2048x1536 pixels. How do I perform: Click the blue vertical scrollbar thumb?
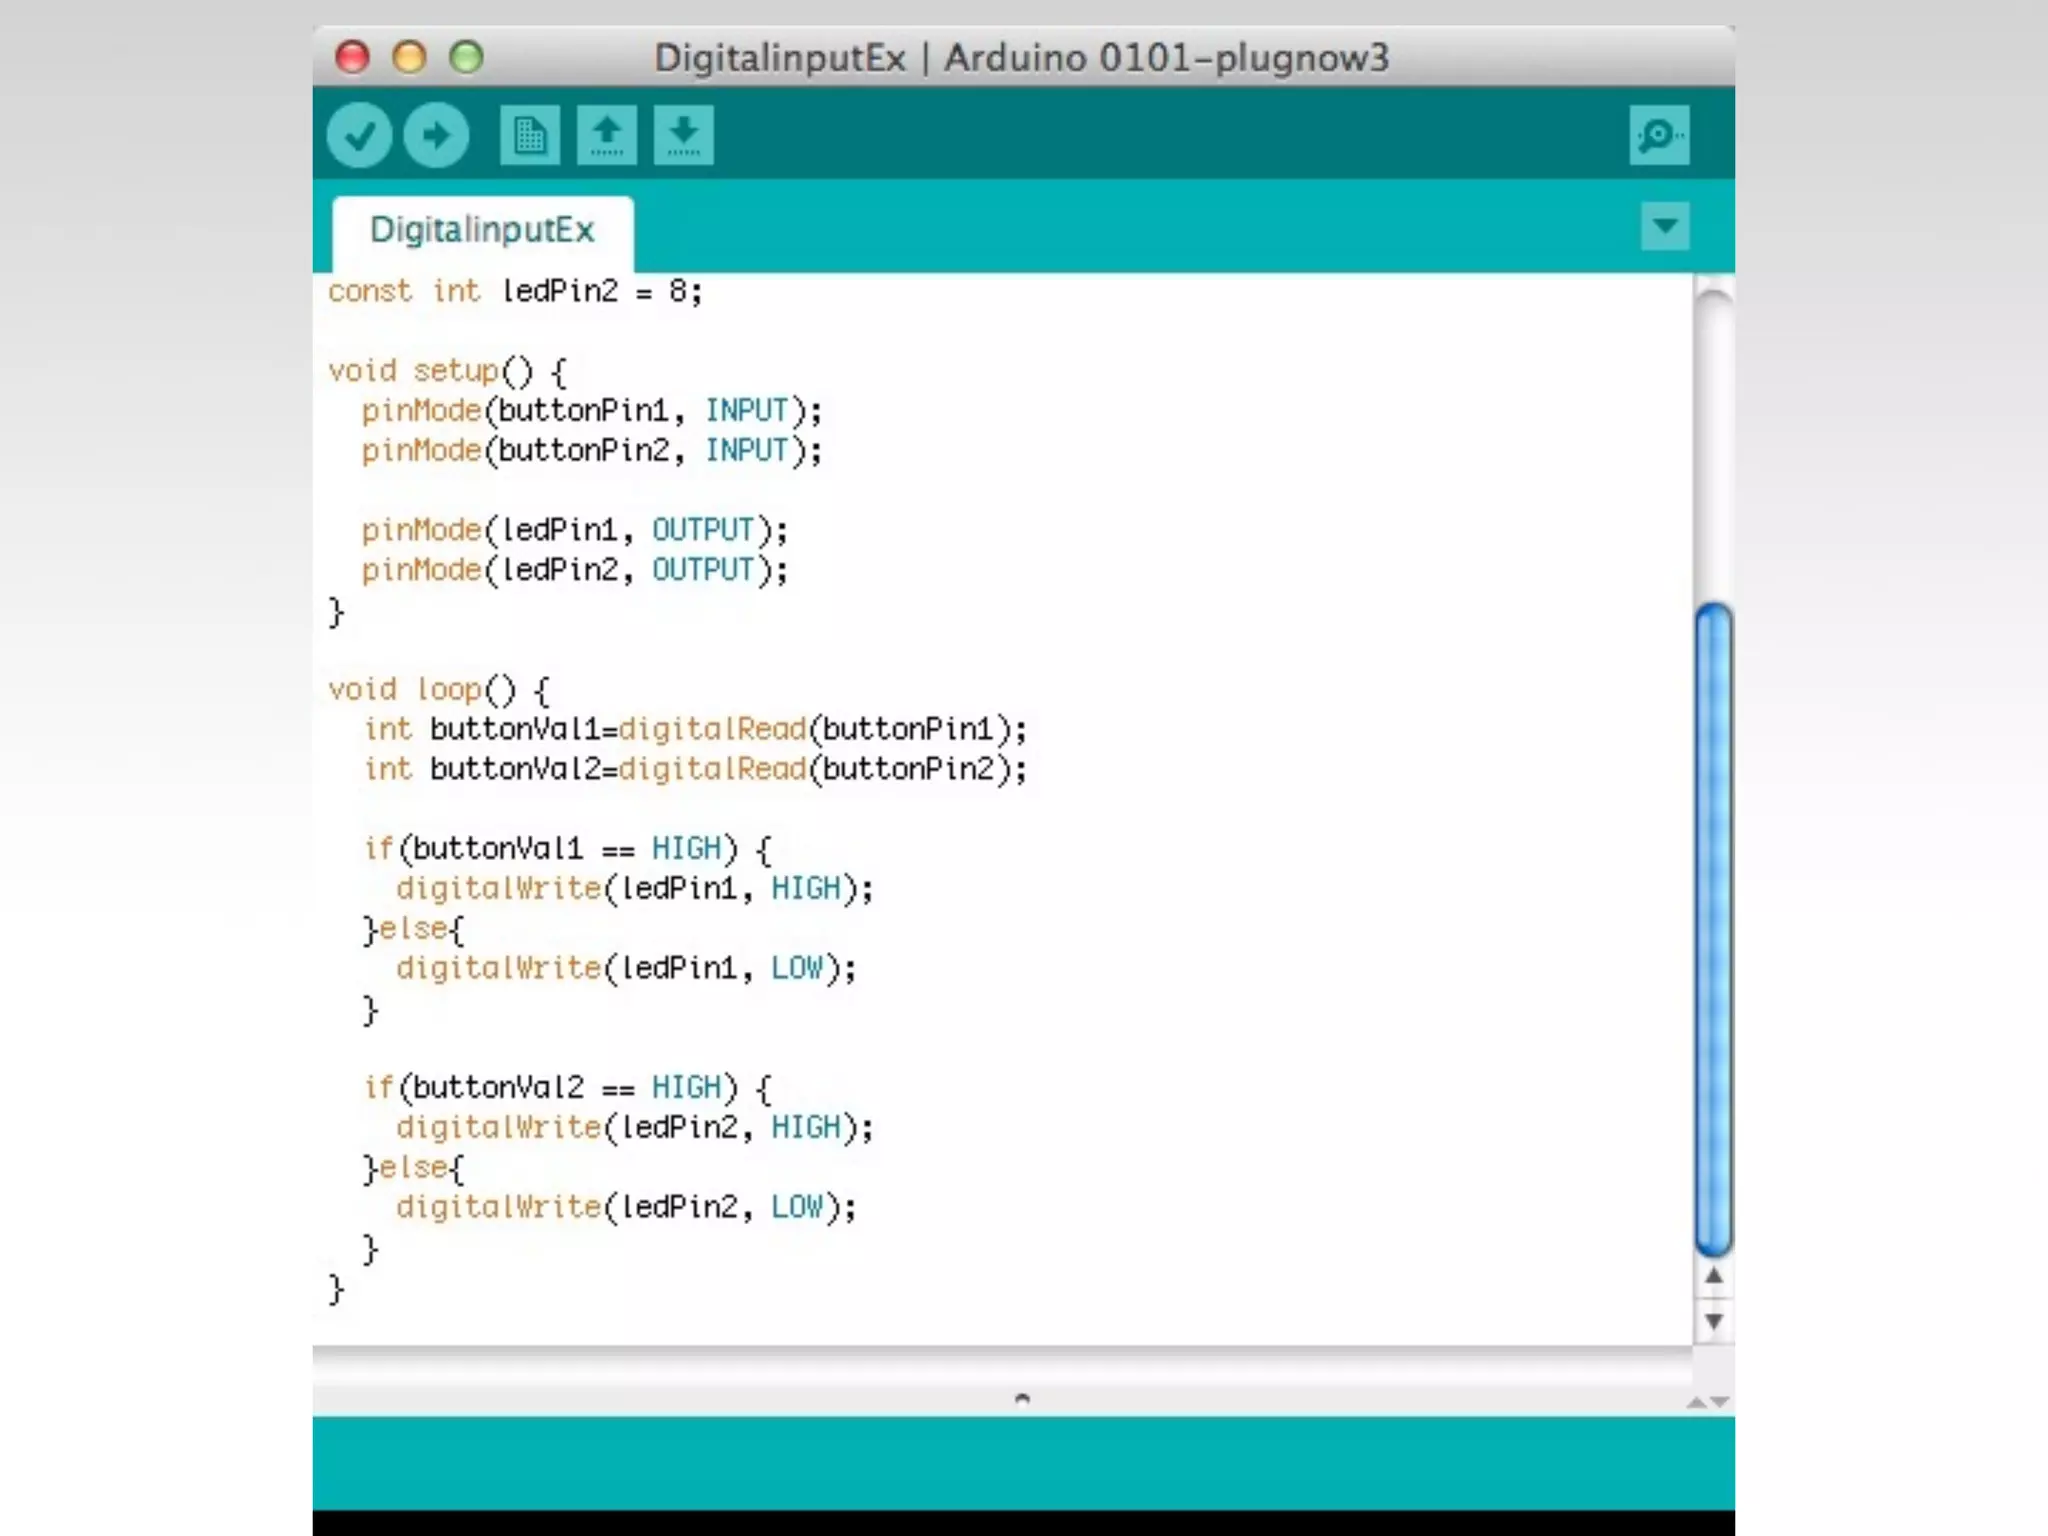click(x=1713, y=930)
